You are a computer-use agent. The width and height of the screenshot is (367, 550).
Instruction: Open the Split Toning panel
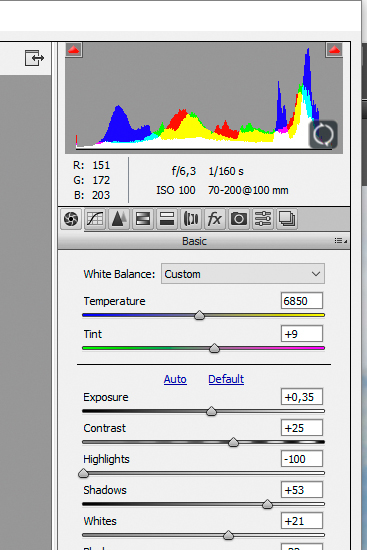(x=167, y=219)
